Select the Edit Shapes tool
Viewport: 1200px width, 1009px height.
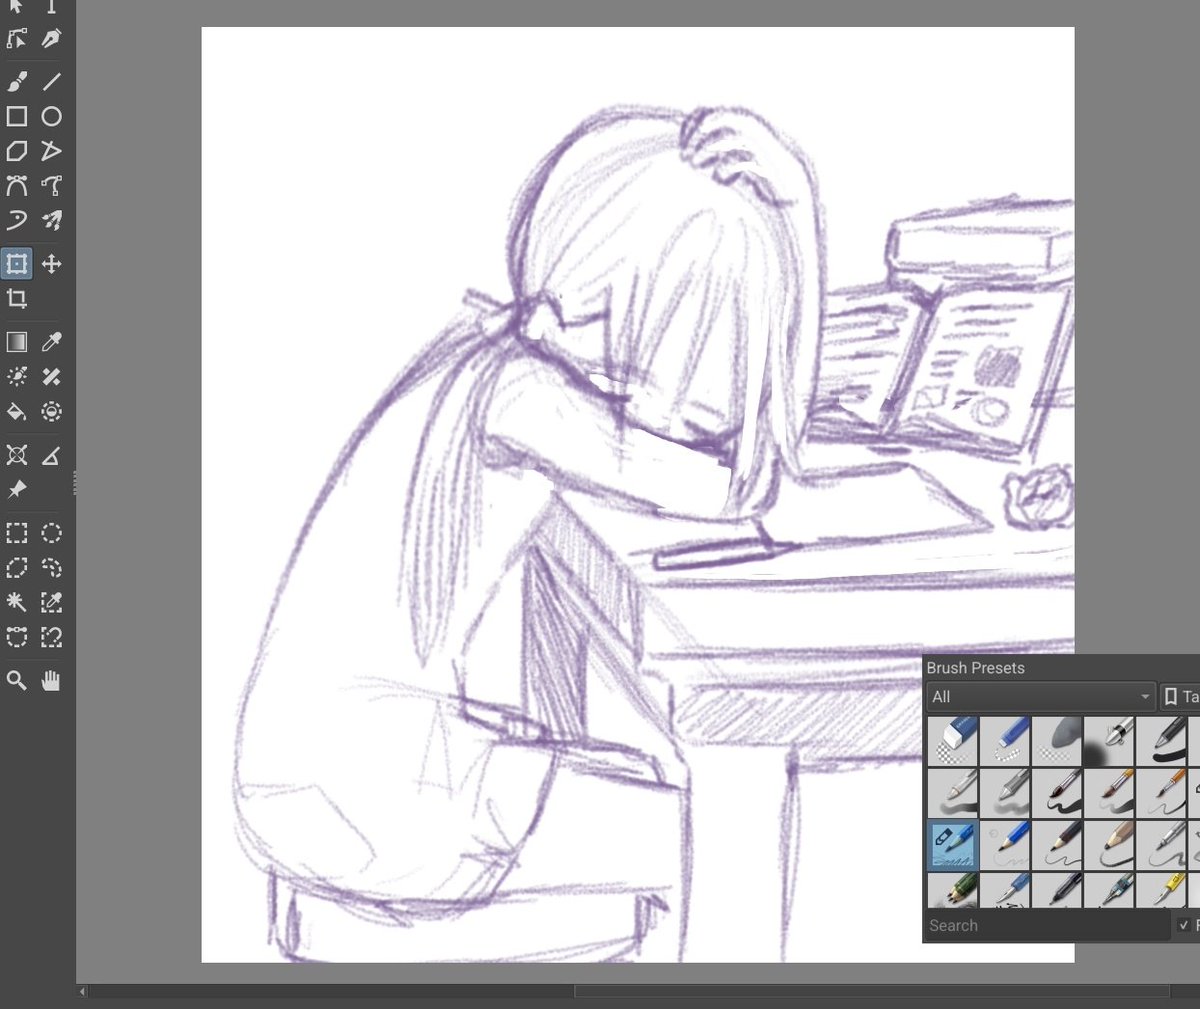17,39
